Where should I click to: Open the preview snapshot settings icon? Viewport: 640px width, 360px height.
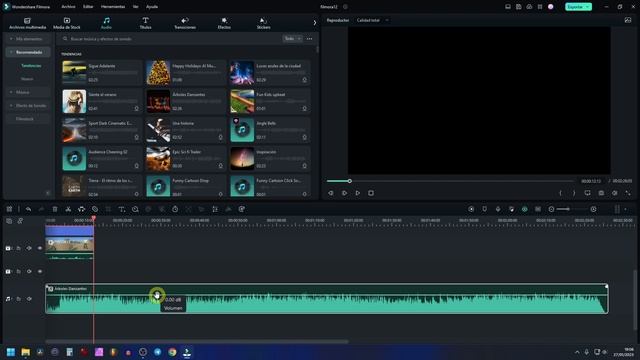pyautogui.click(x=628, y=20)
